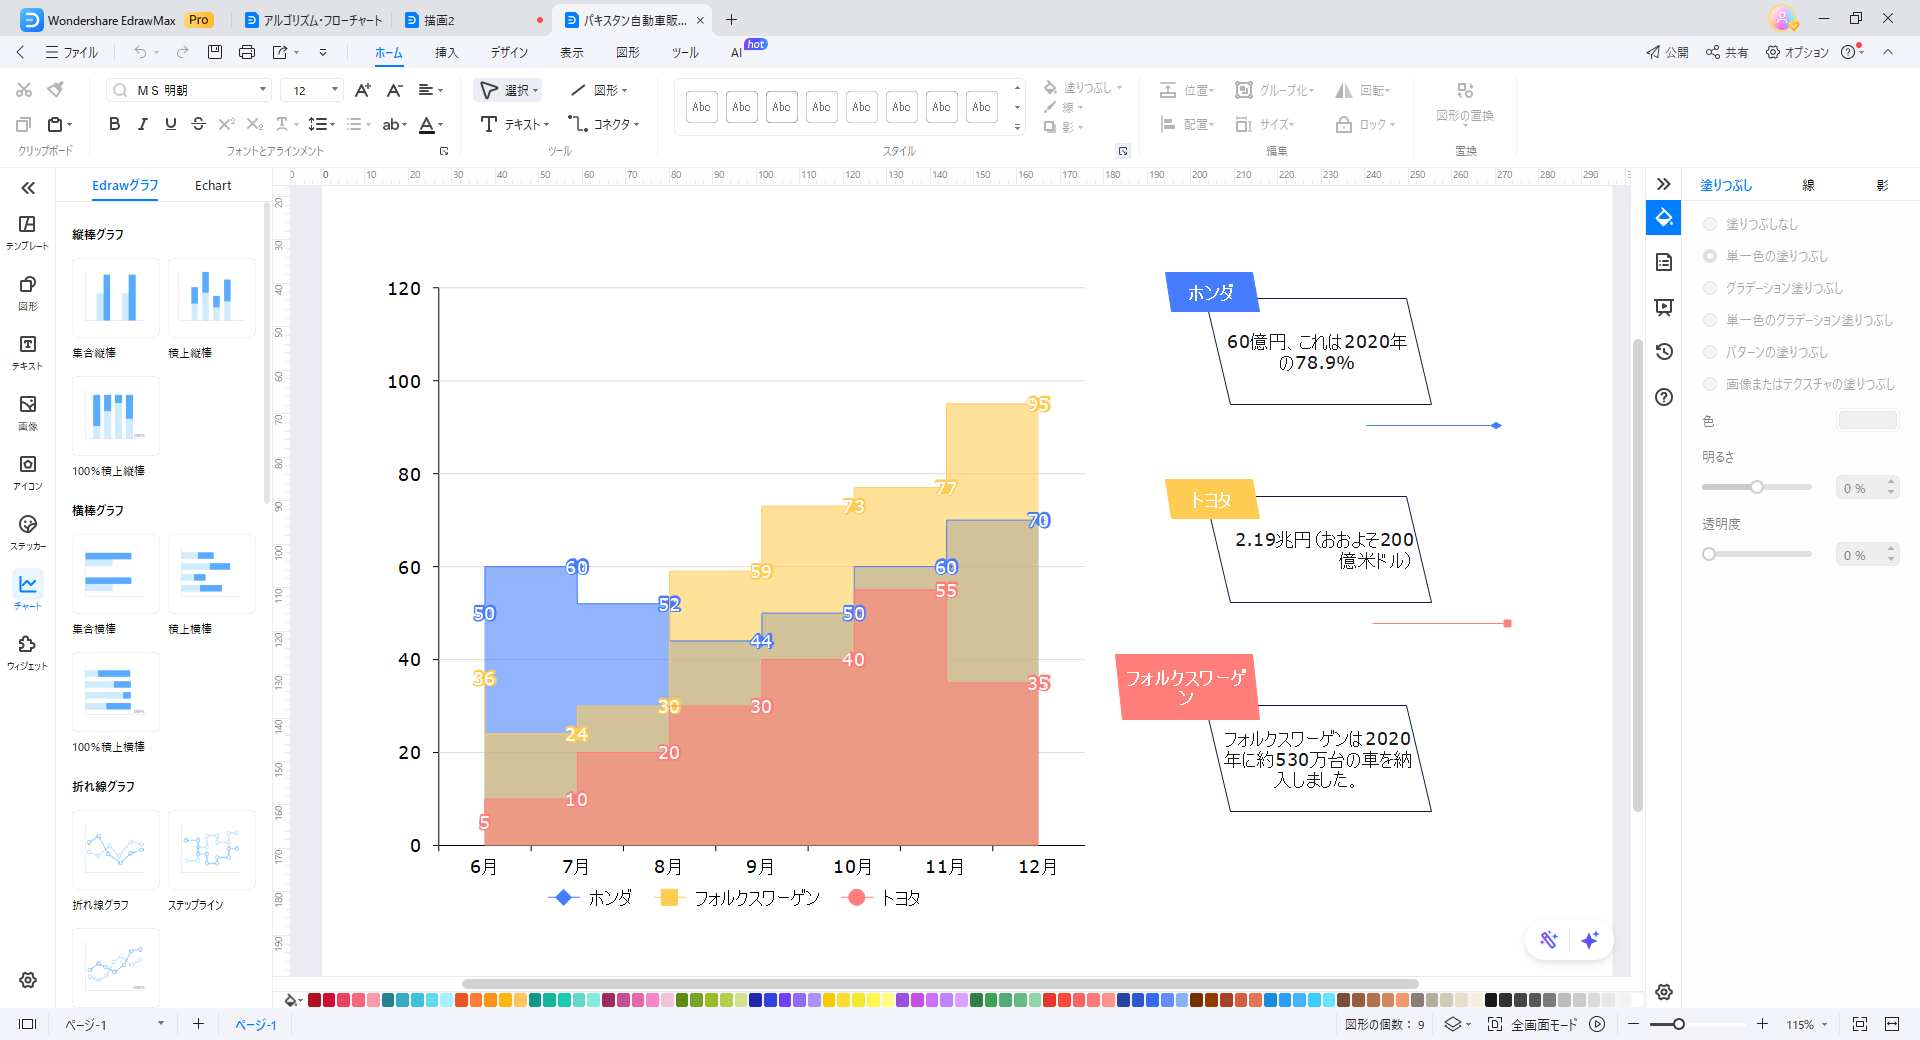Image resolution: width=1920 pixels, height=1040 pixels.
Task: Open Widgets panel in left sidebar
Action: click(28, 652)
